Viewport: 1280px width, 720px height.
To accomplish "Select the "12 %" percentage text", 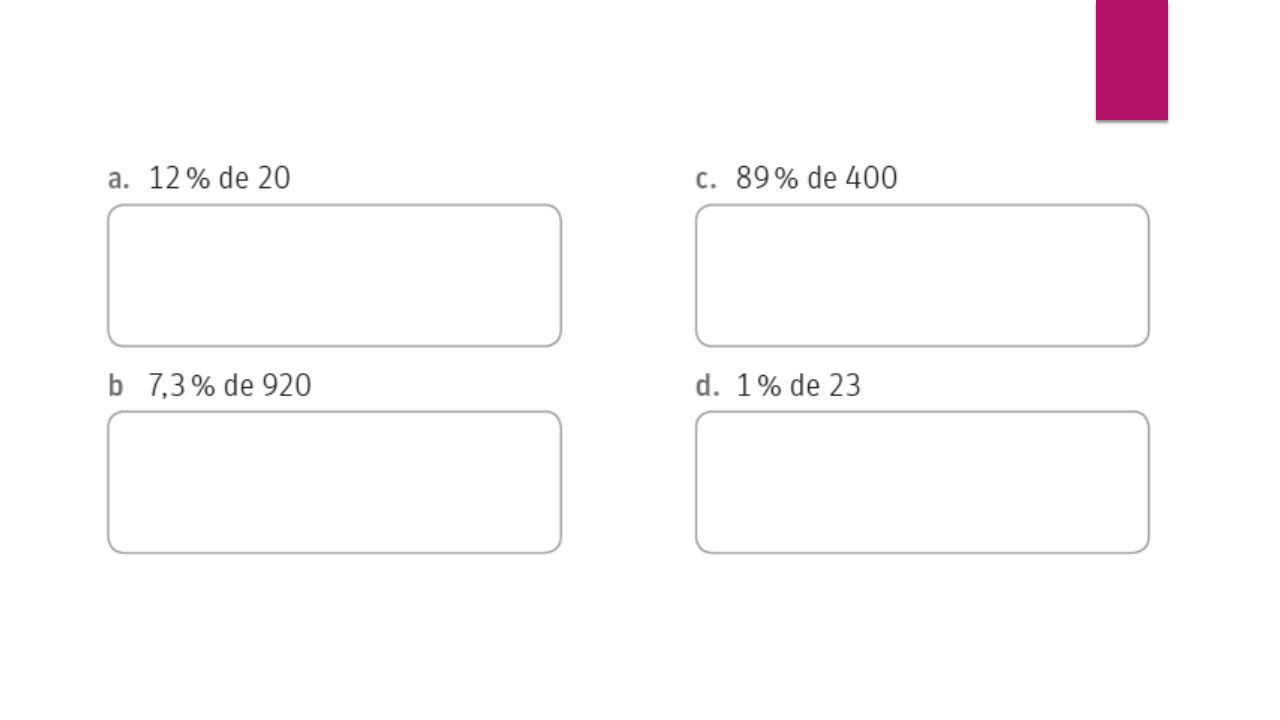I will click(179, 179).
